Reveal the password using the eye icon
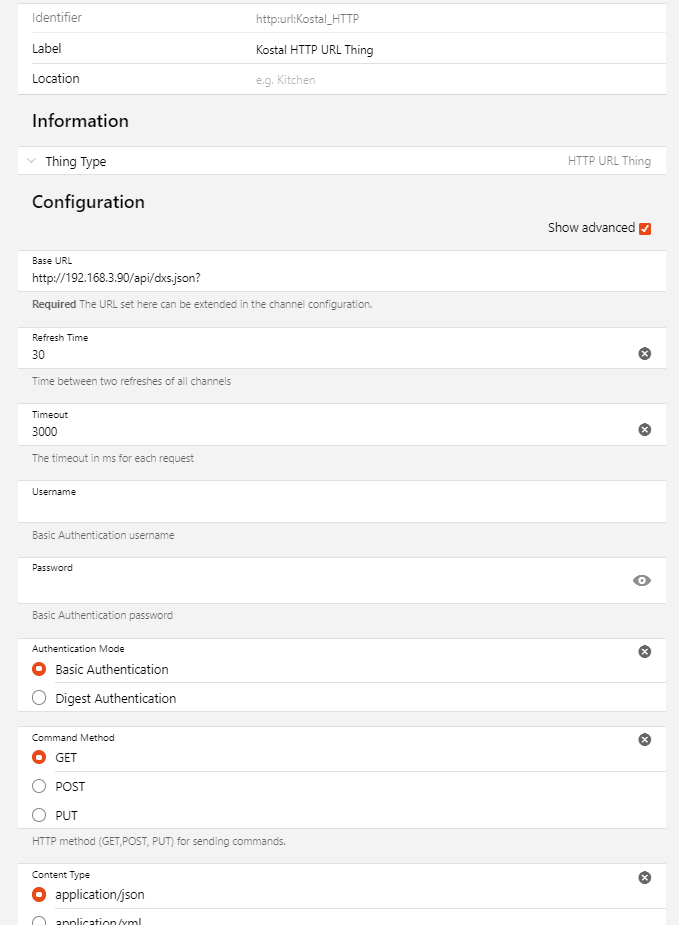 [642, 580]
